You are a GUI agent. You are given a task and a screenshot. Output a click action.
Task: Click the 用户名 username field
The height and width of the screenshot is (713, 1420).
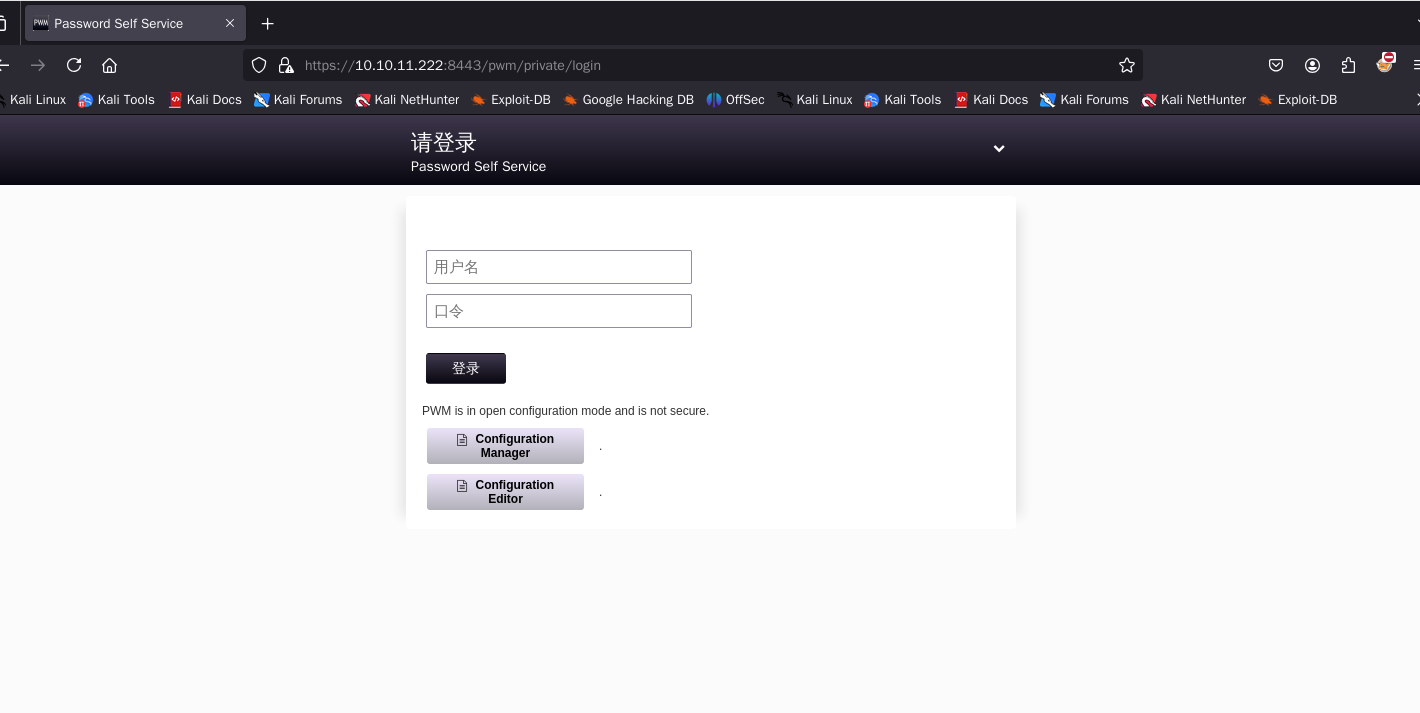[559, 267]
